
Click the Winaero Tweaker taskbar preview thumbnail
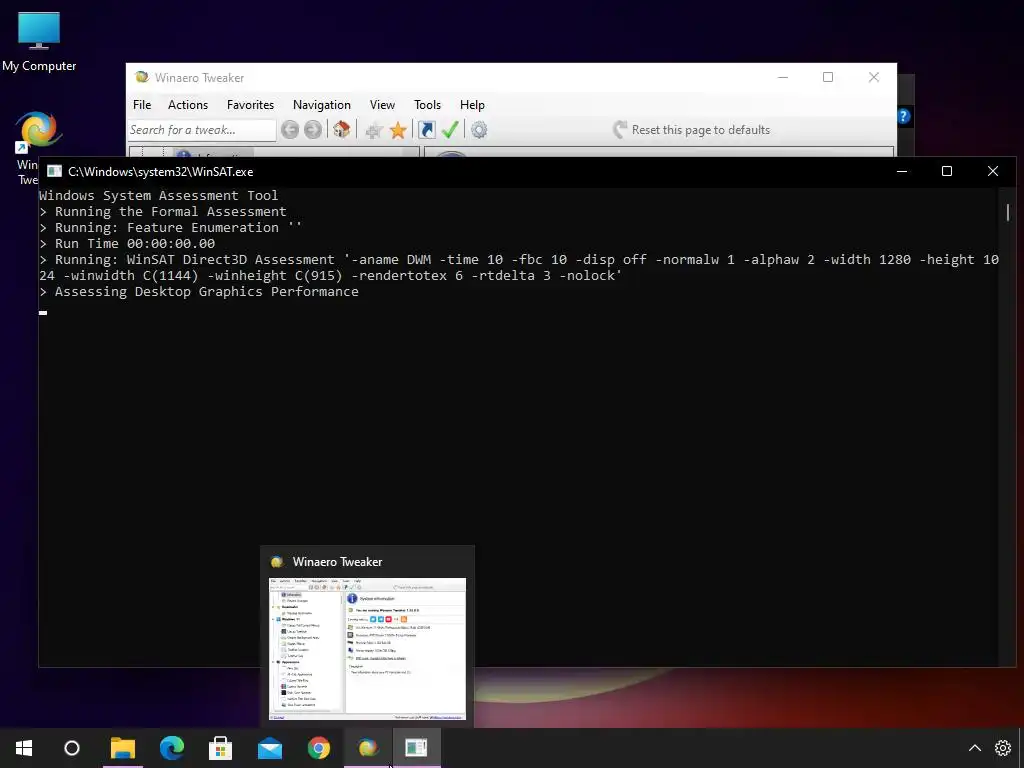point(368,648)
